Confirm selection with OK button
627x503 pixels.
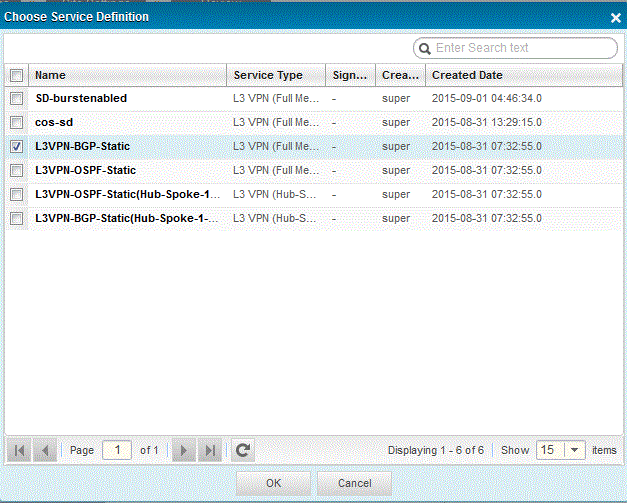point(274,483)
